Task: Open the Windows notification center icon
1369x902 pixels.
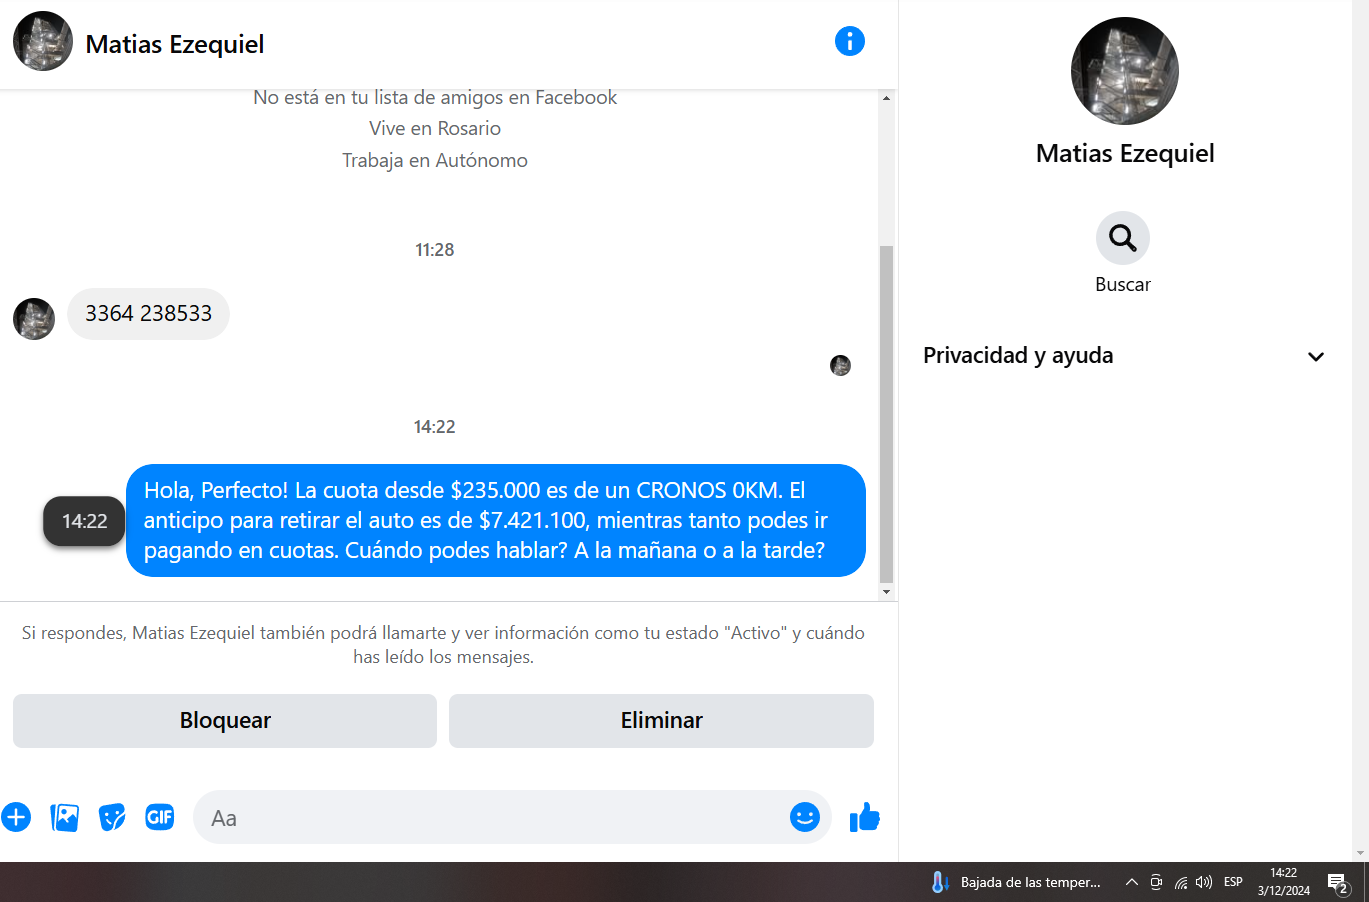Action: (1338, 882)
